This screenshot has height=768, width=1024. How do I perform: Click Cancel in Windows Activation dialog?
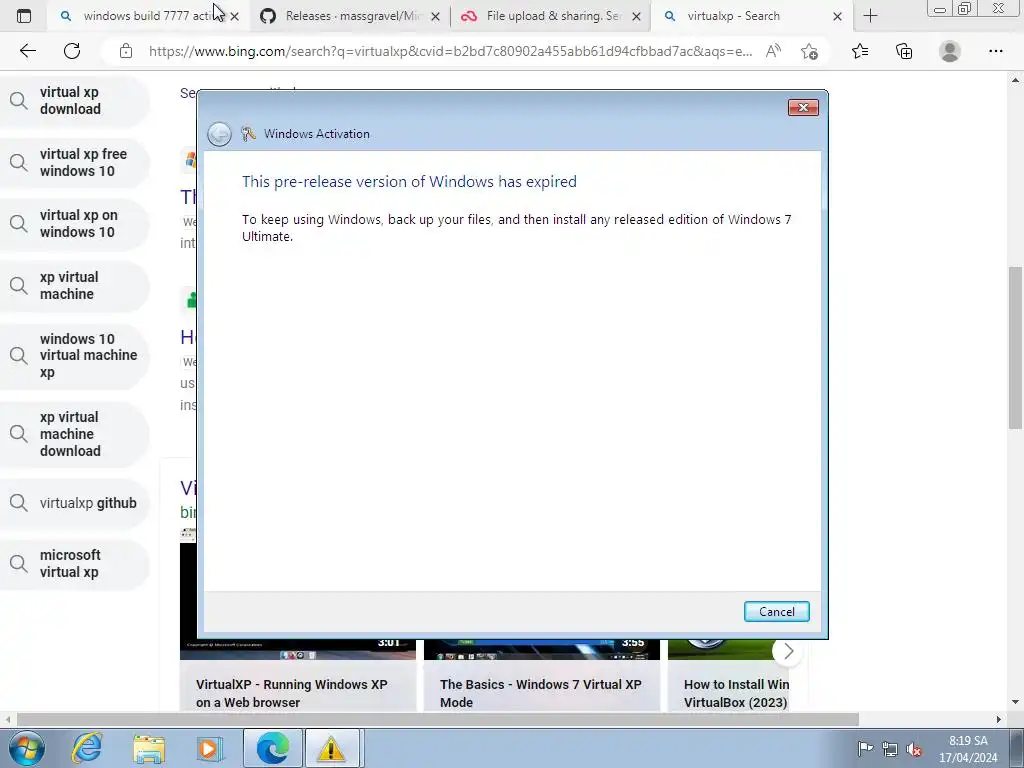(776, 611)
